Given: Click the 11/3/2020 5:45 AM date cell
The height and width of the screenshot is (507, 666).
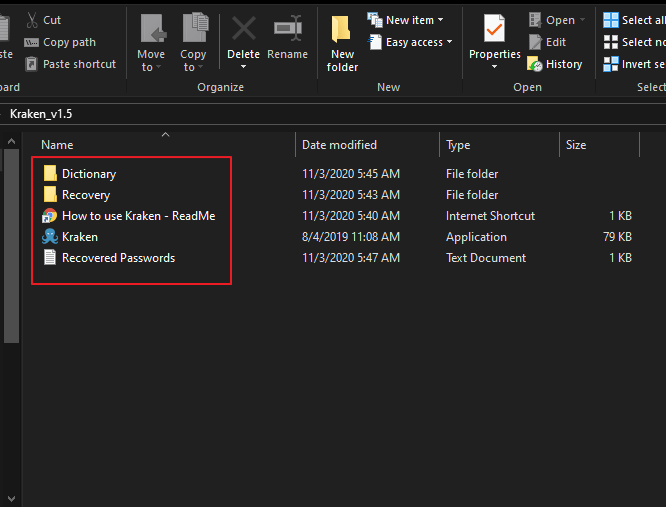Looking at the screenshot, I should (x=351, y=174).
